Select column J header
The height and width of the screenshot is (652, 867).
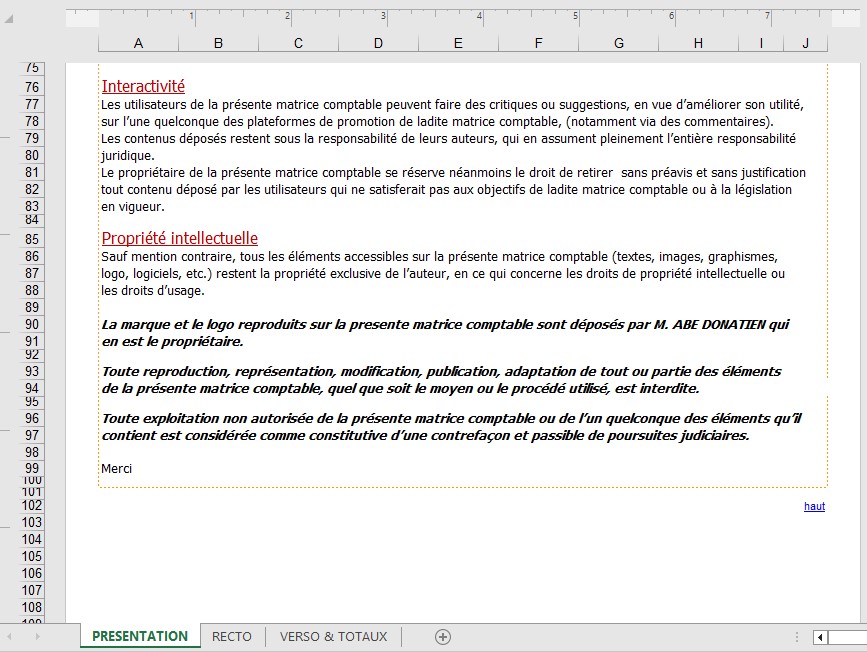tap(806, 43)
